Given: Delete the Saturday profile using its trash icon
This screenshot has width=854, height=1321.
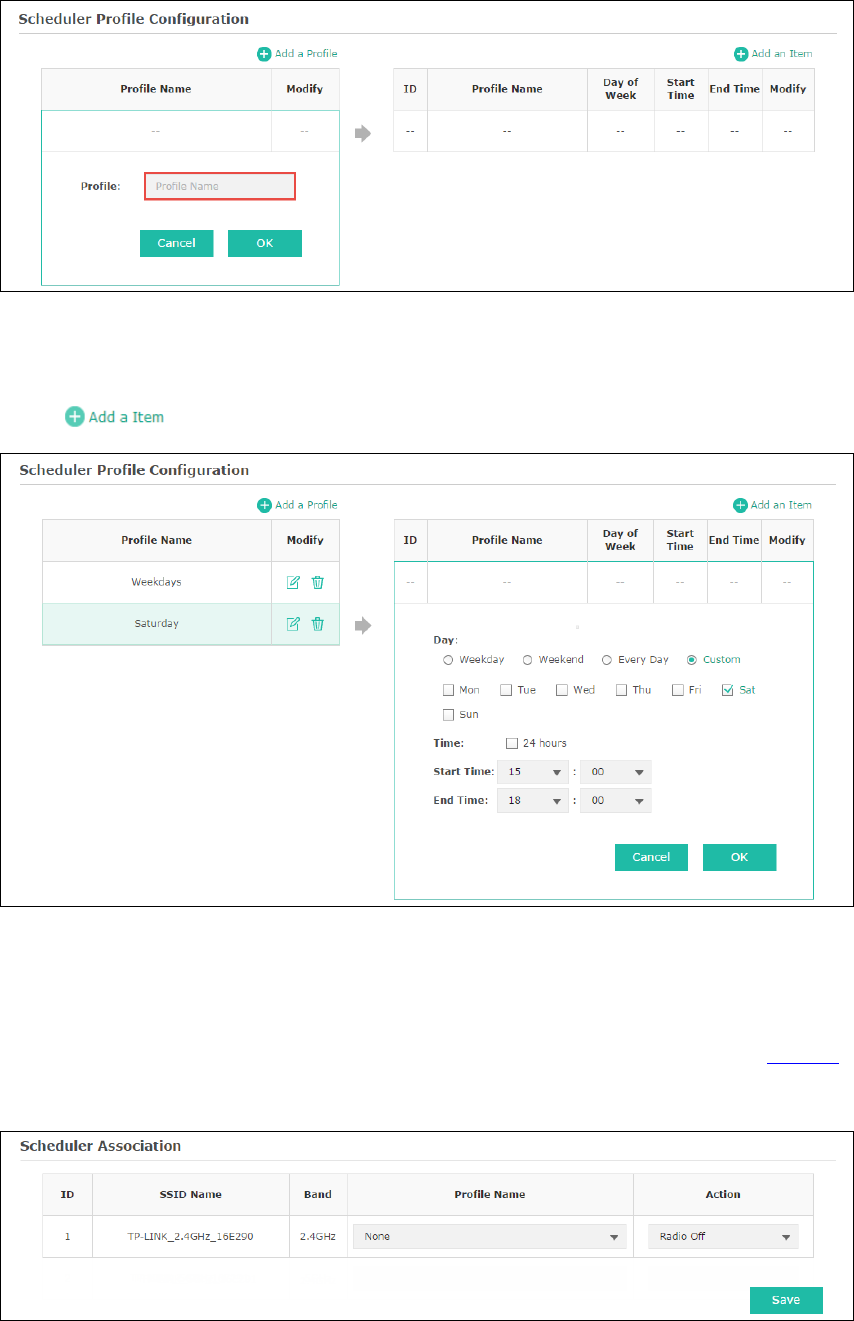Looking at the screenshot, I should coord(317,624).
